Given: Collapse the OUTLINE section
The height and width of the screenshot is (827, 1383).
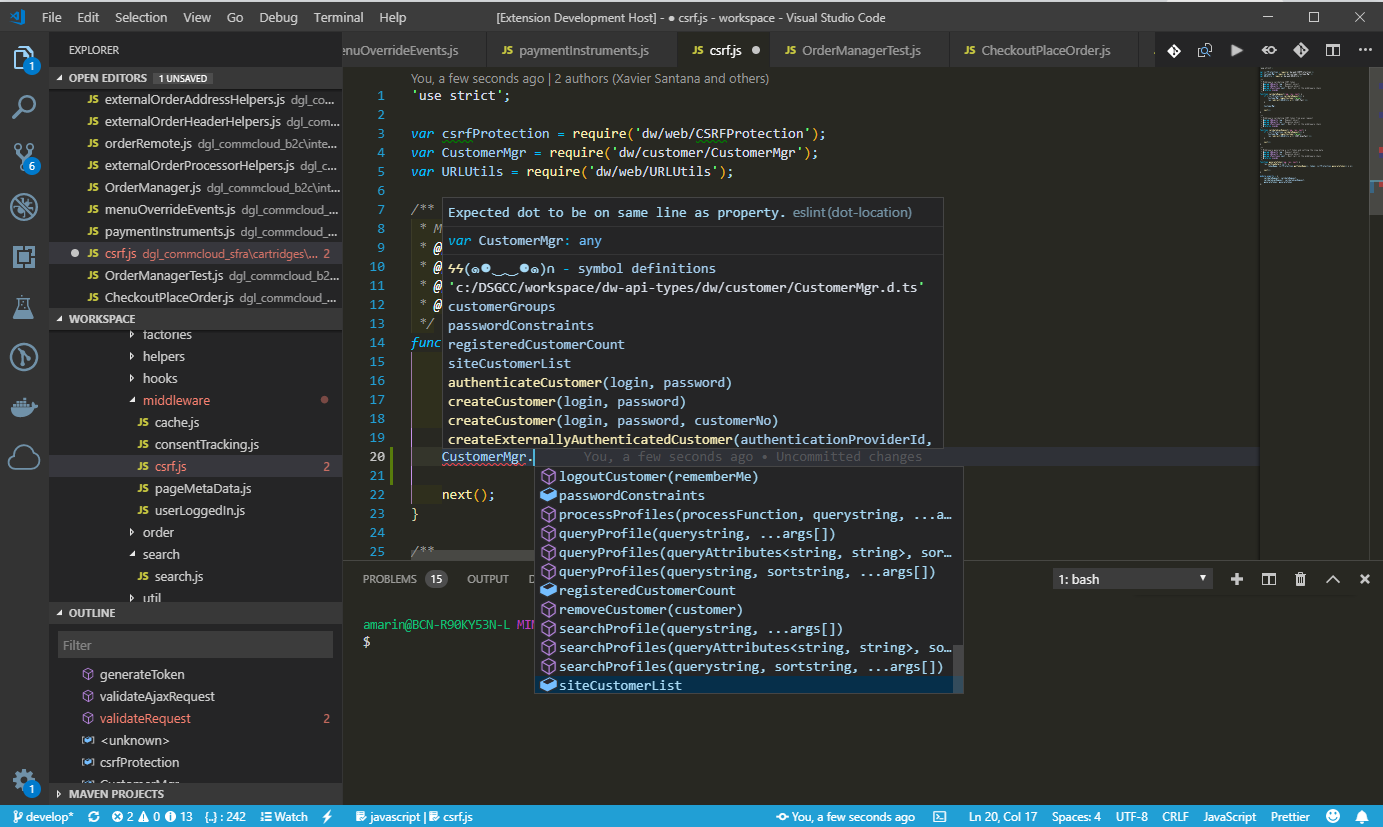Looking at the screenshot, I should pyautogui.click(x=195, y=613).
